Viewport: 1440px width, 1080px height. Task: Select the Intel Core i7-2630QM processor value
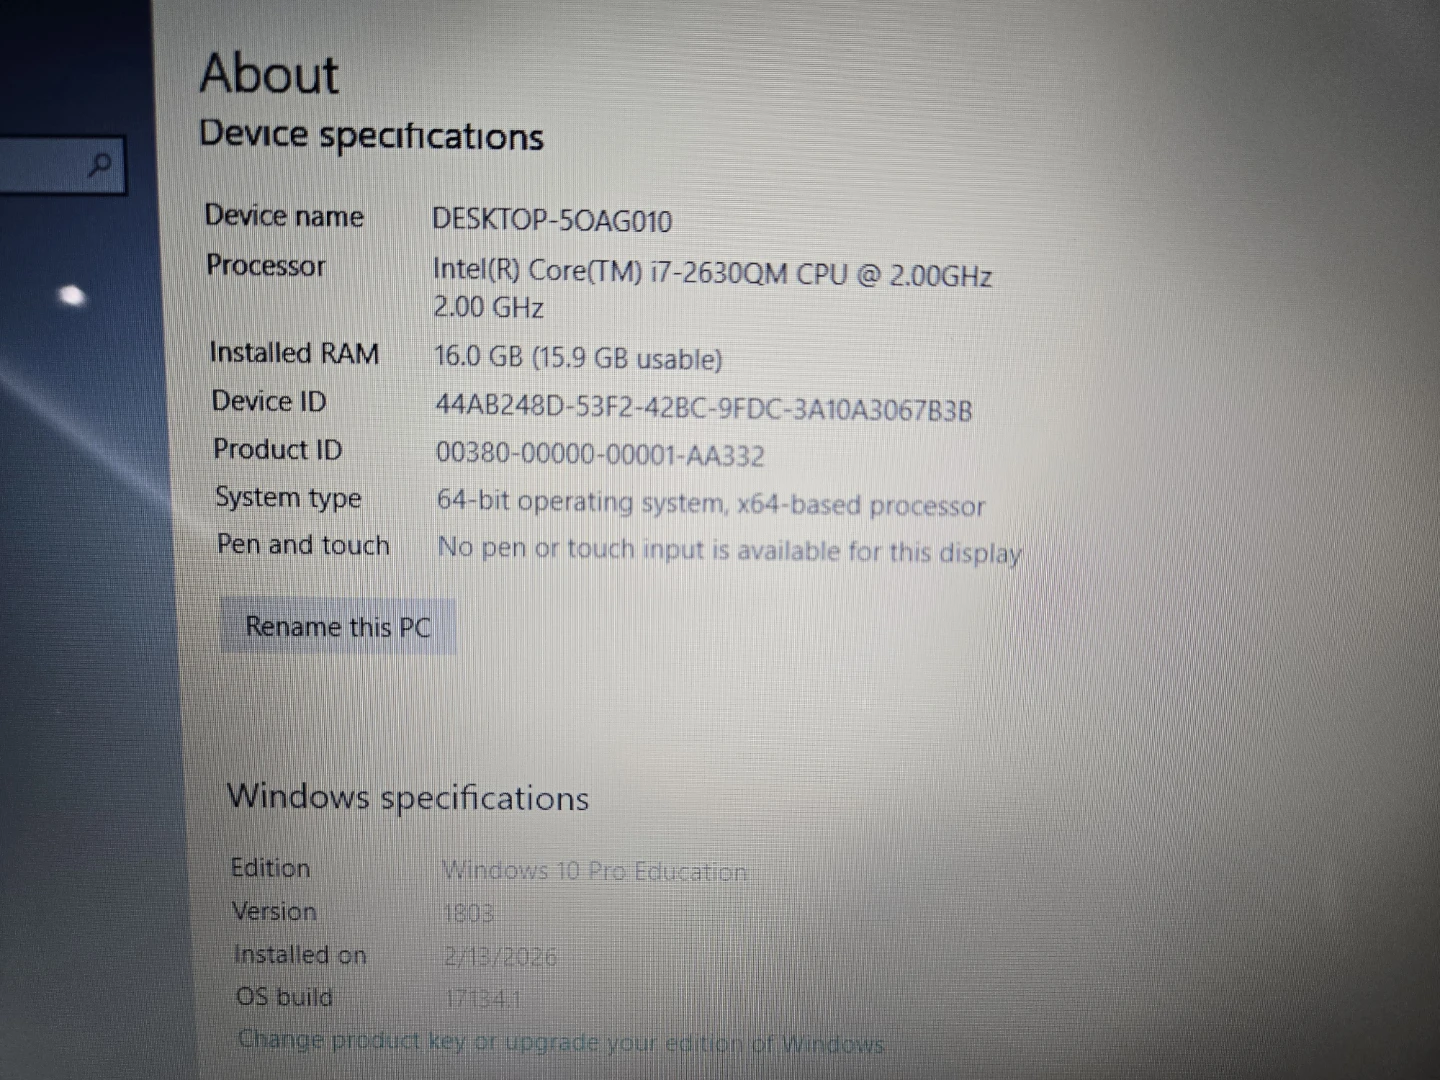click(x=712, y=288)
